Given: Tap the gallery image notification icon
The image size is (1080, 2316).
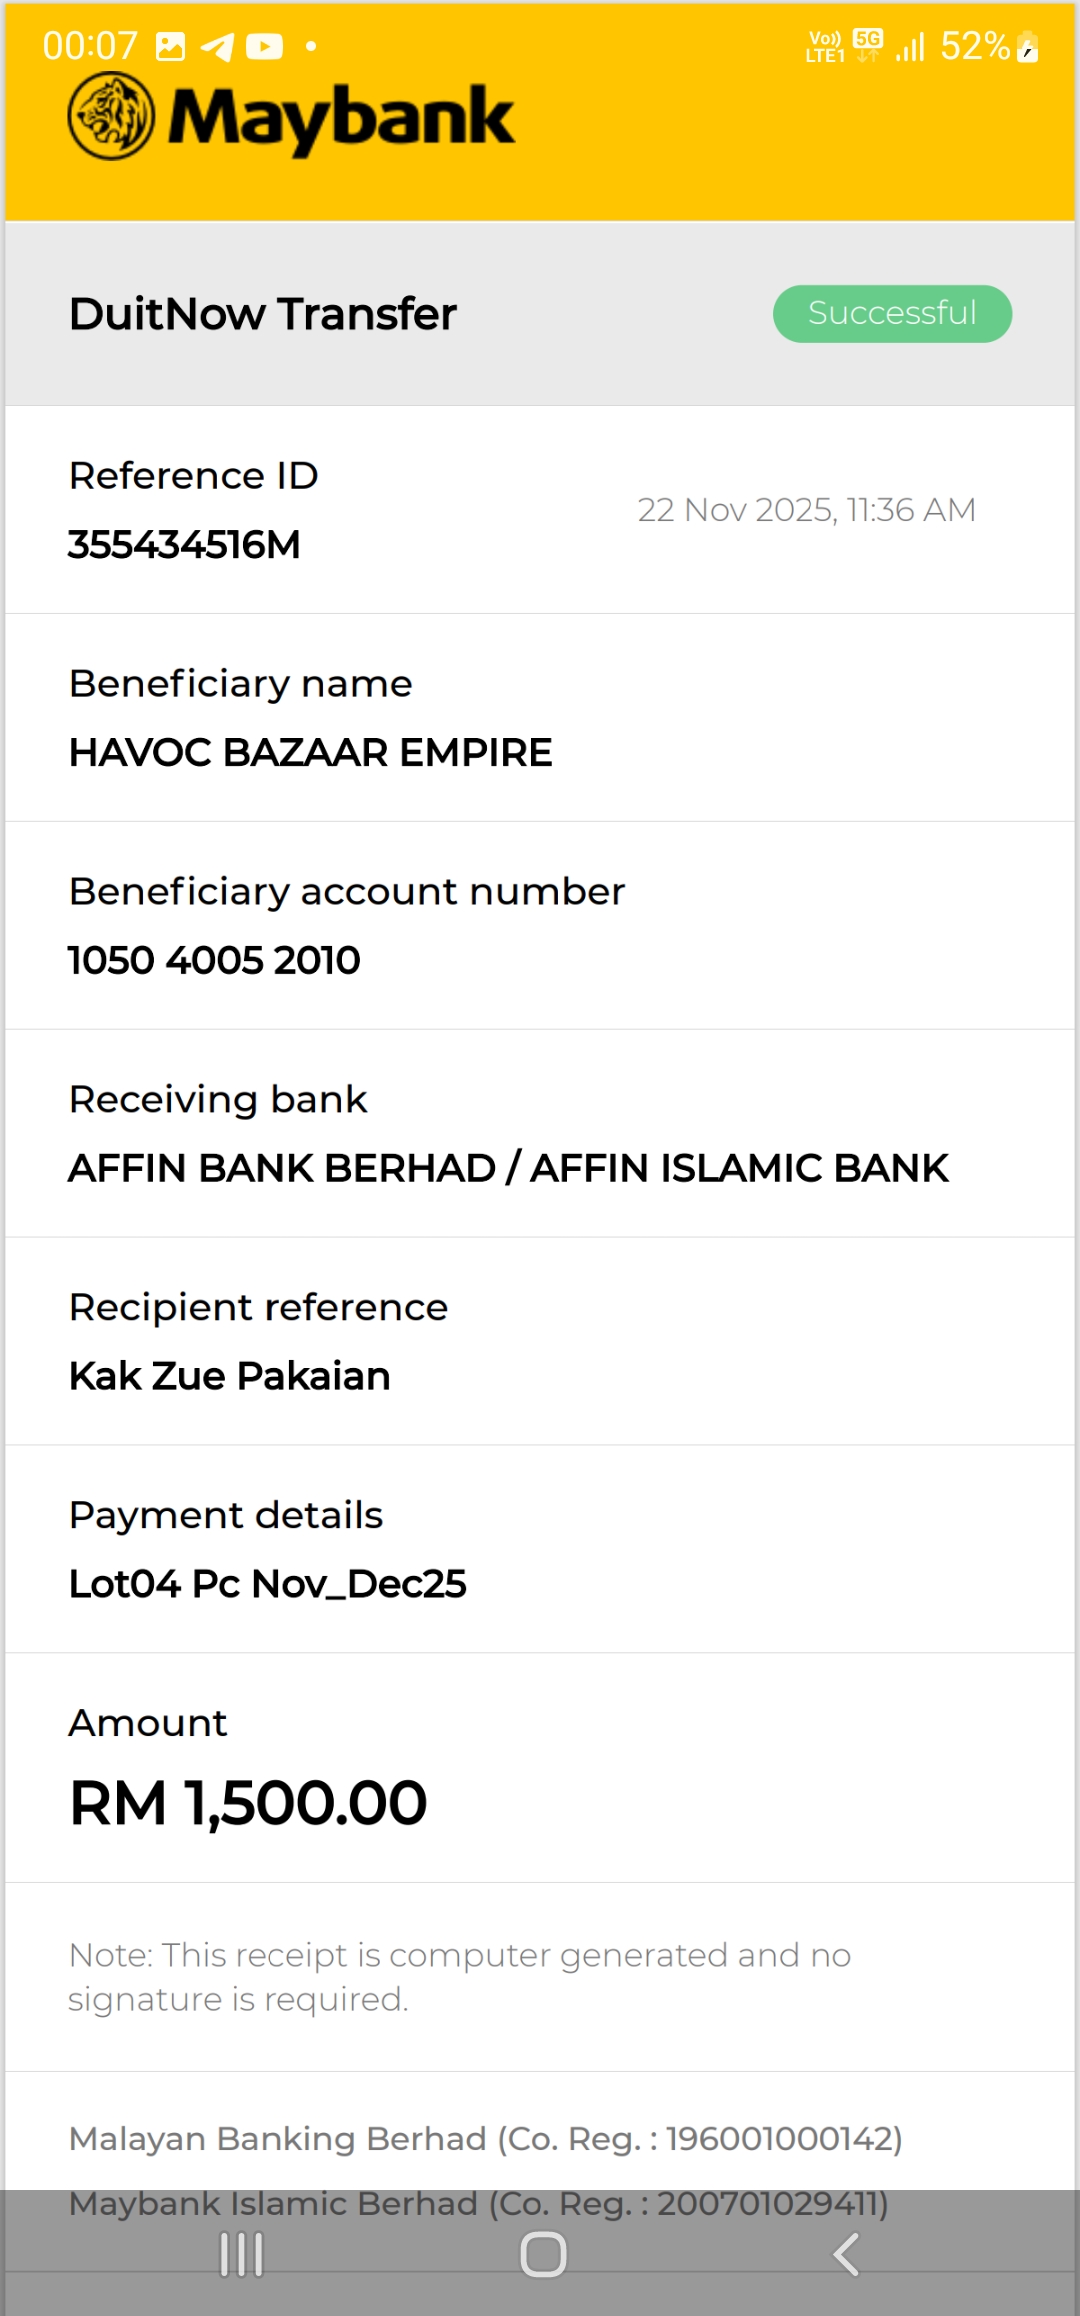Looking at the screenshot, I should pyautogui.click(x=171, y=47).
